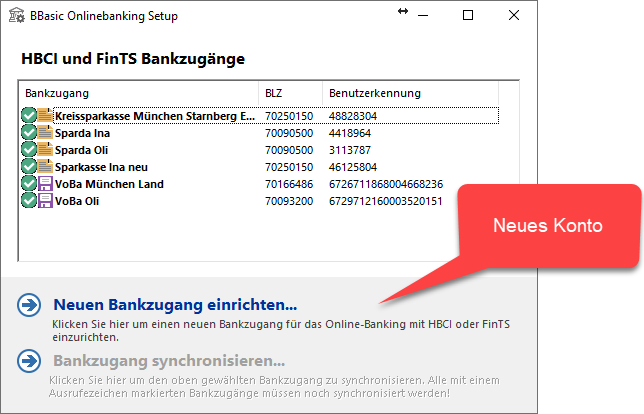Click green checkmark status icon for Kreissparkasse München Starnberg
Screen dimensions: 644x414
point(29,116)
